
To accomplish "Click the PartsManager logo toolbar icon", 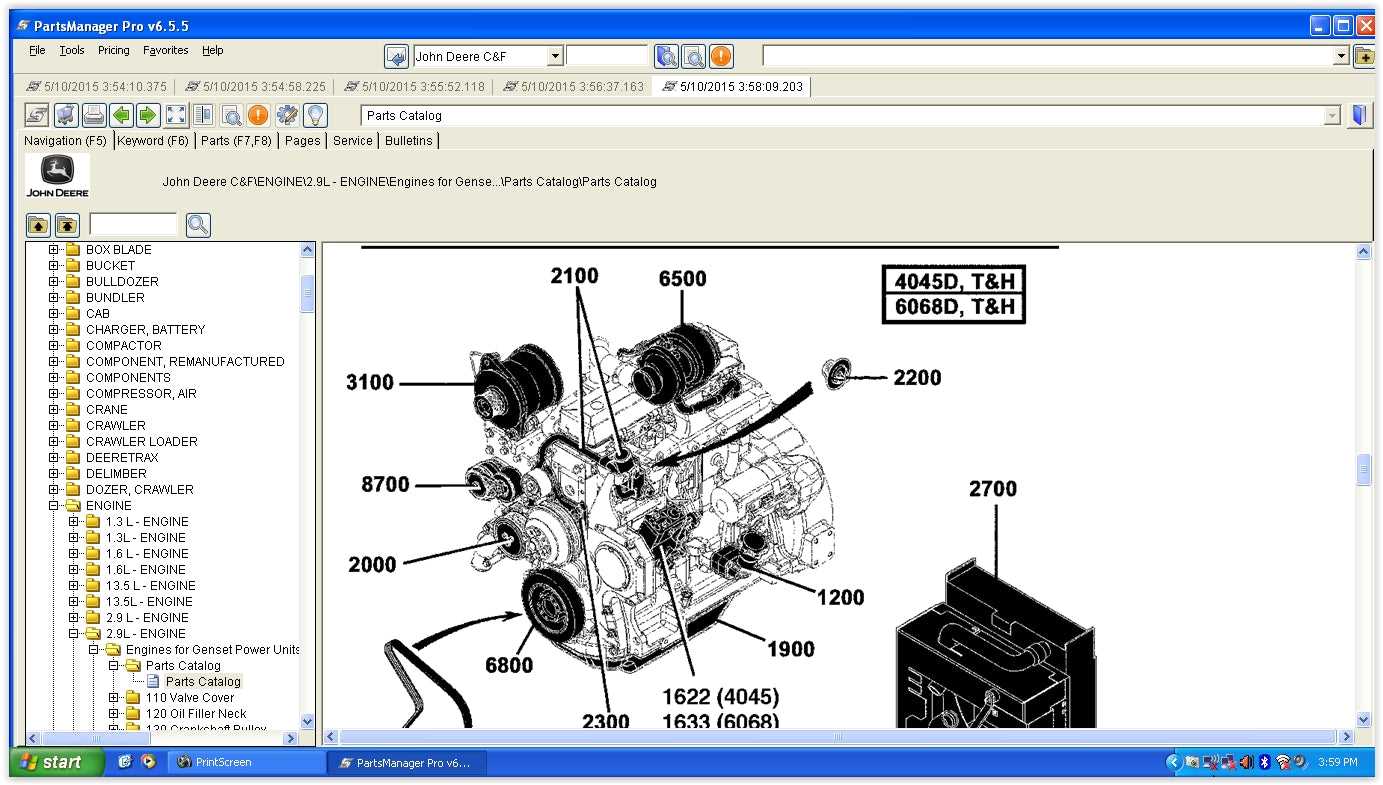I will coord(37,115).
